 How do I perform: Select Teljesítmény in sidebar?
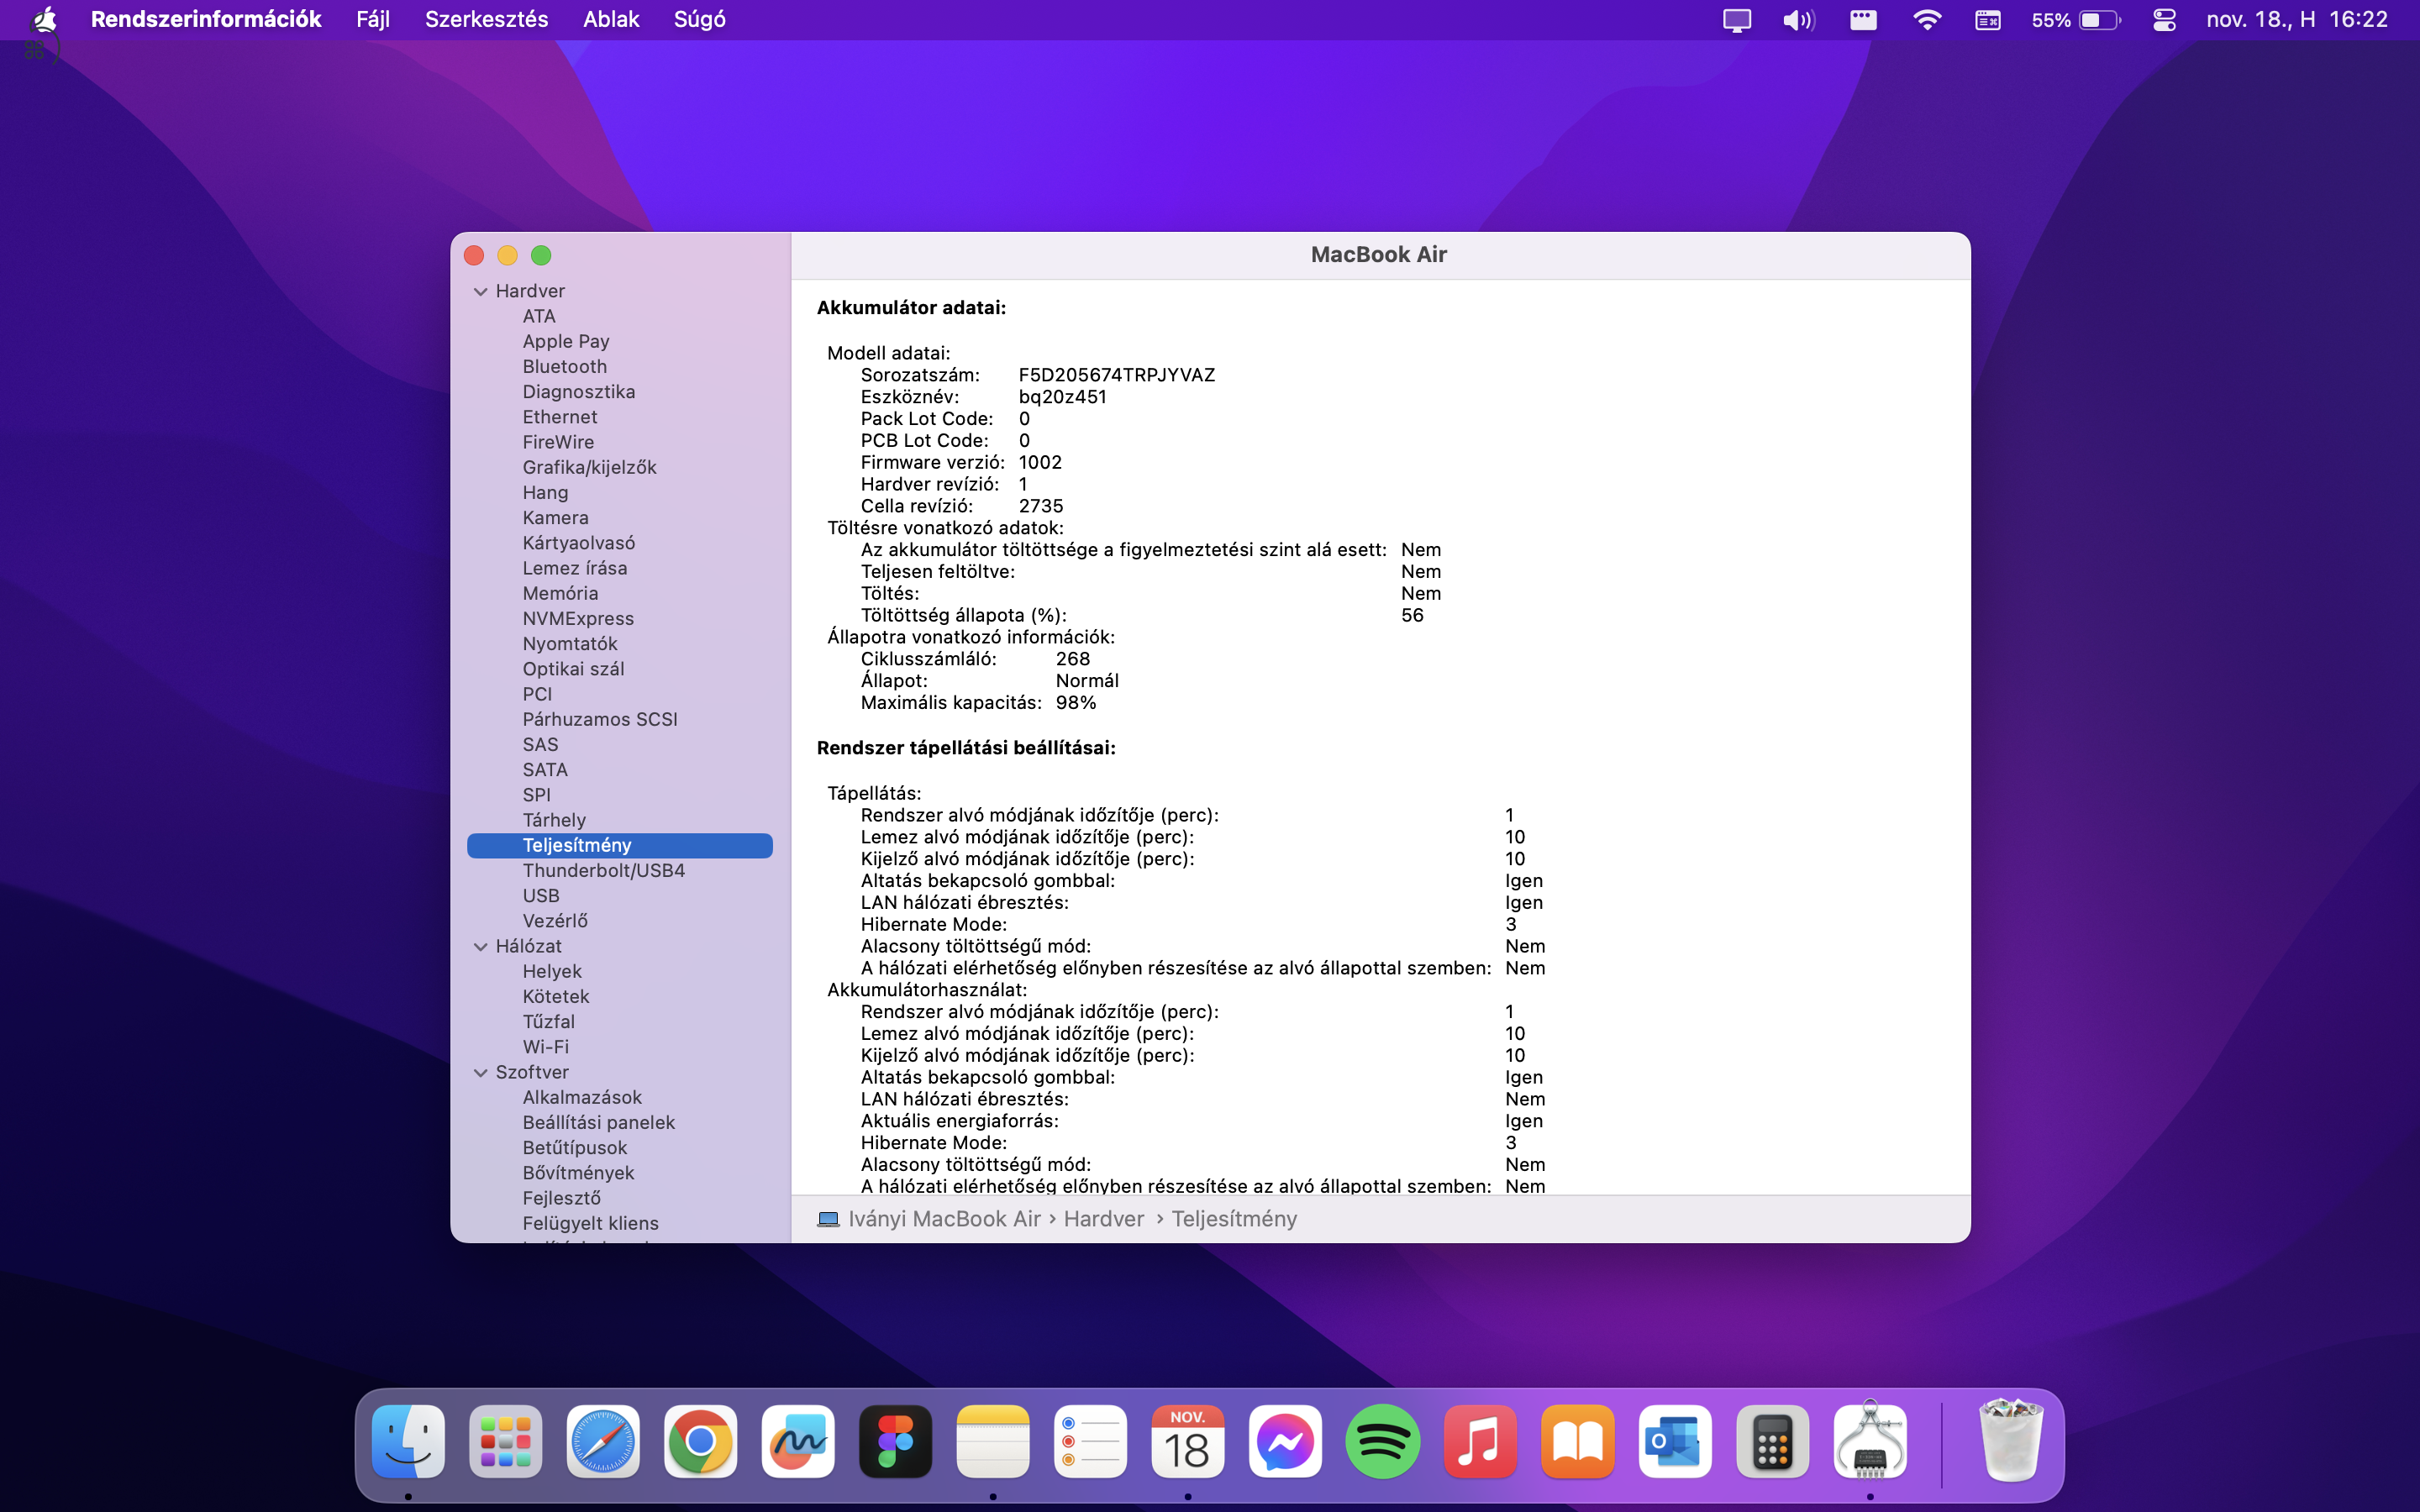(578, 845)
